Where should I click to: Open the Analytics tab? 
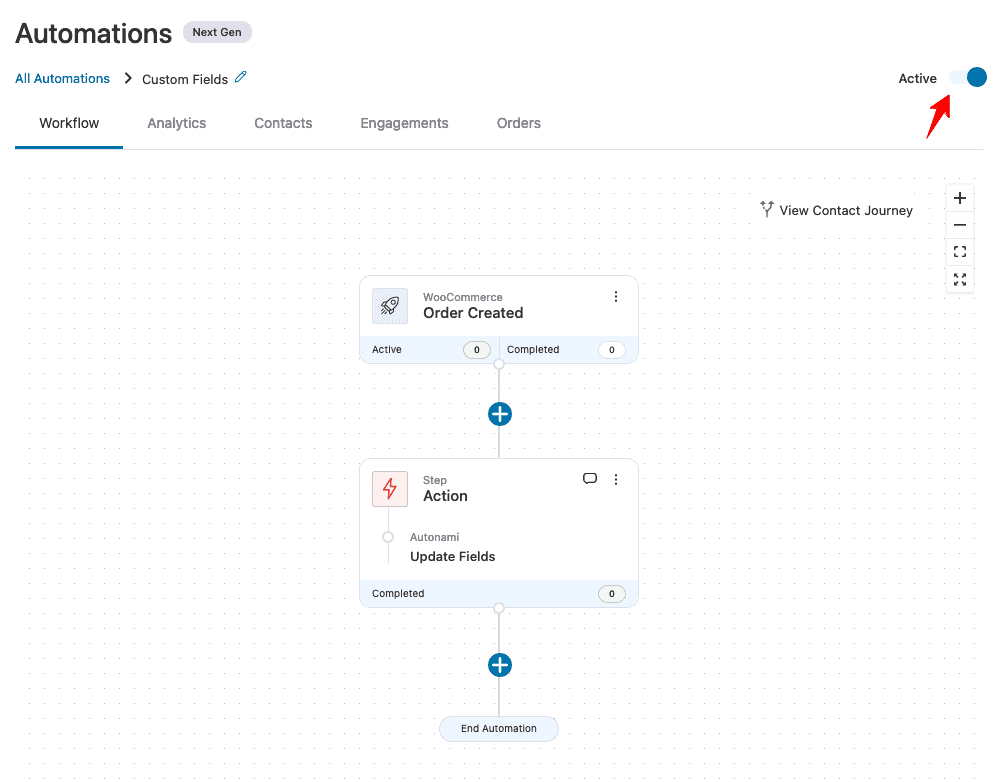tap(177, 123)
